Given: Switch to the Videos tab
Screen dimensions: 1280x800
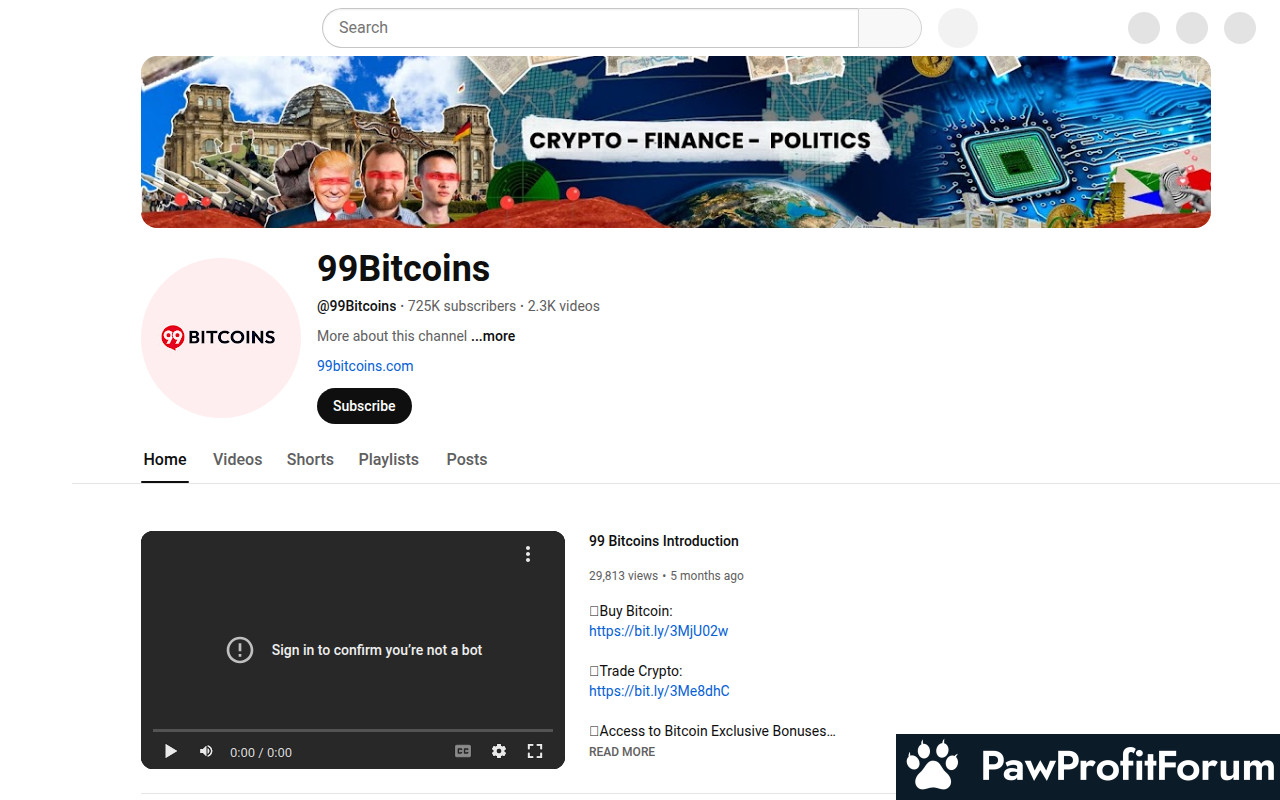Looking at the screenshot, I should click(x=237, y=460).
